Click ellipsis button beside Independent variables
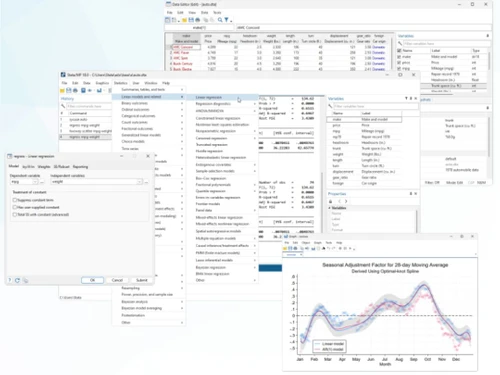 click(146, 182)
